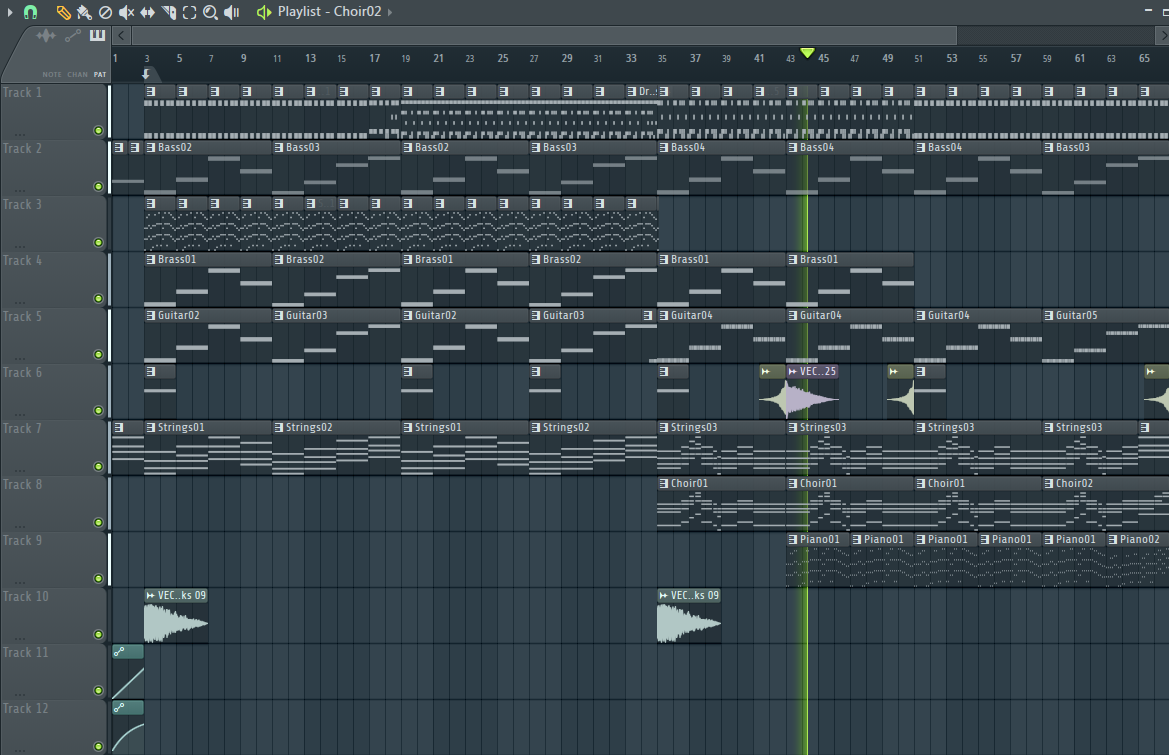Select the Mute tool
The height and width of the screenshot is (755, 1169).
(x=126, y=12)
